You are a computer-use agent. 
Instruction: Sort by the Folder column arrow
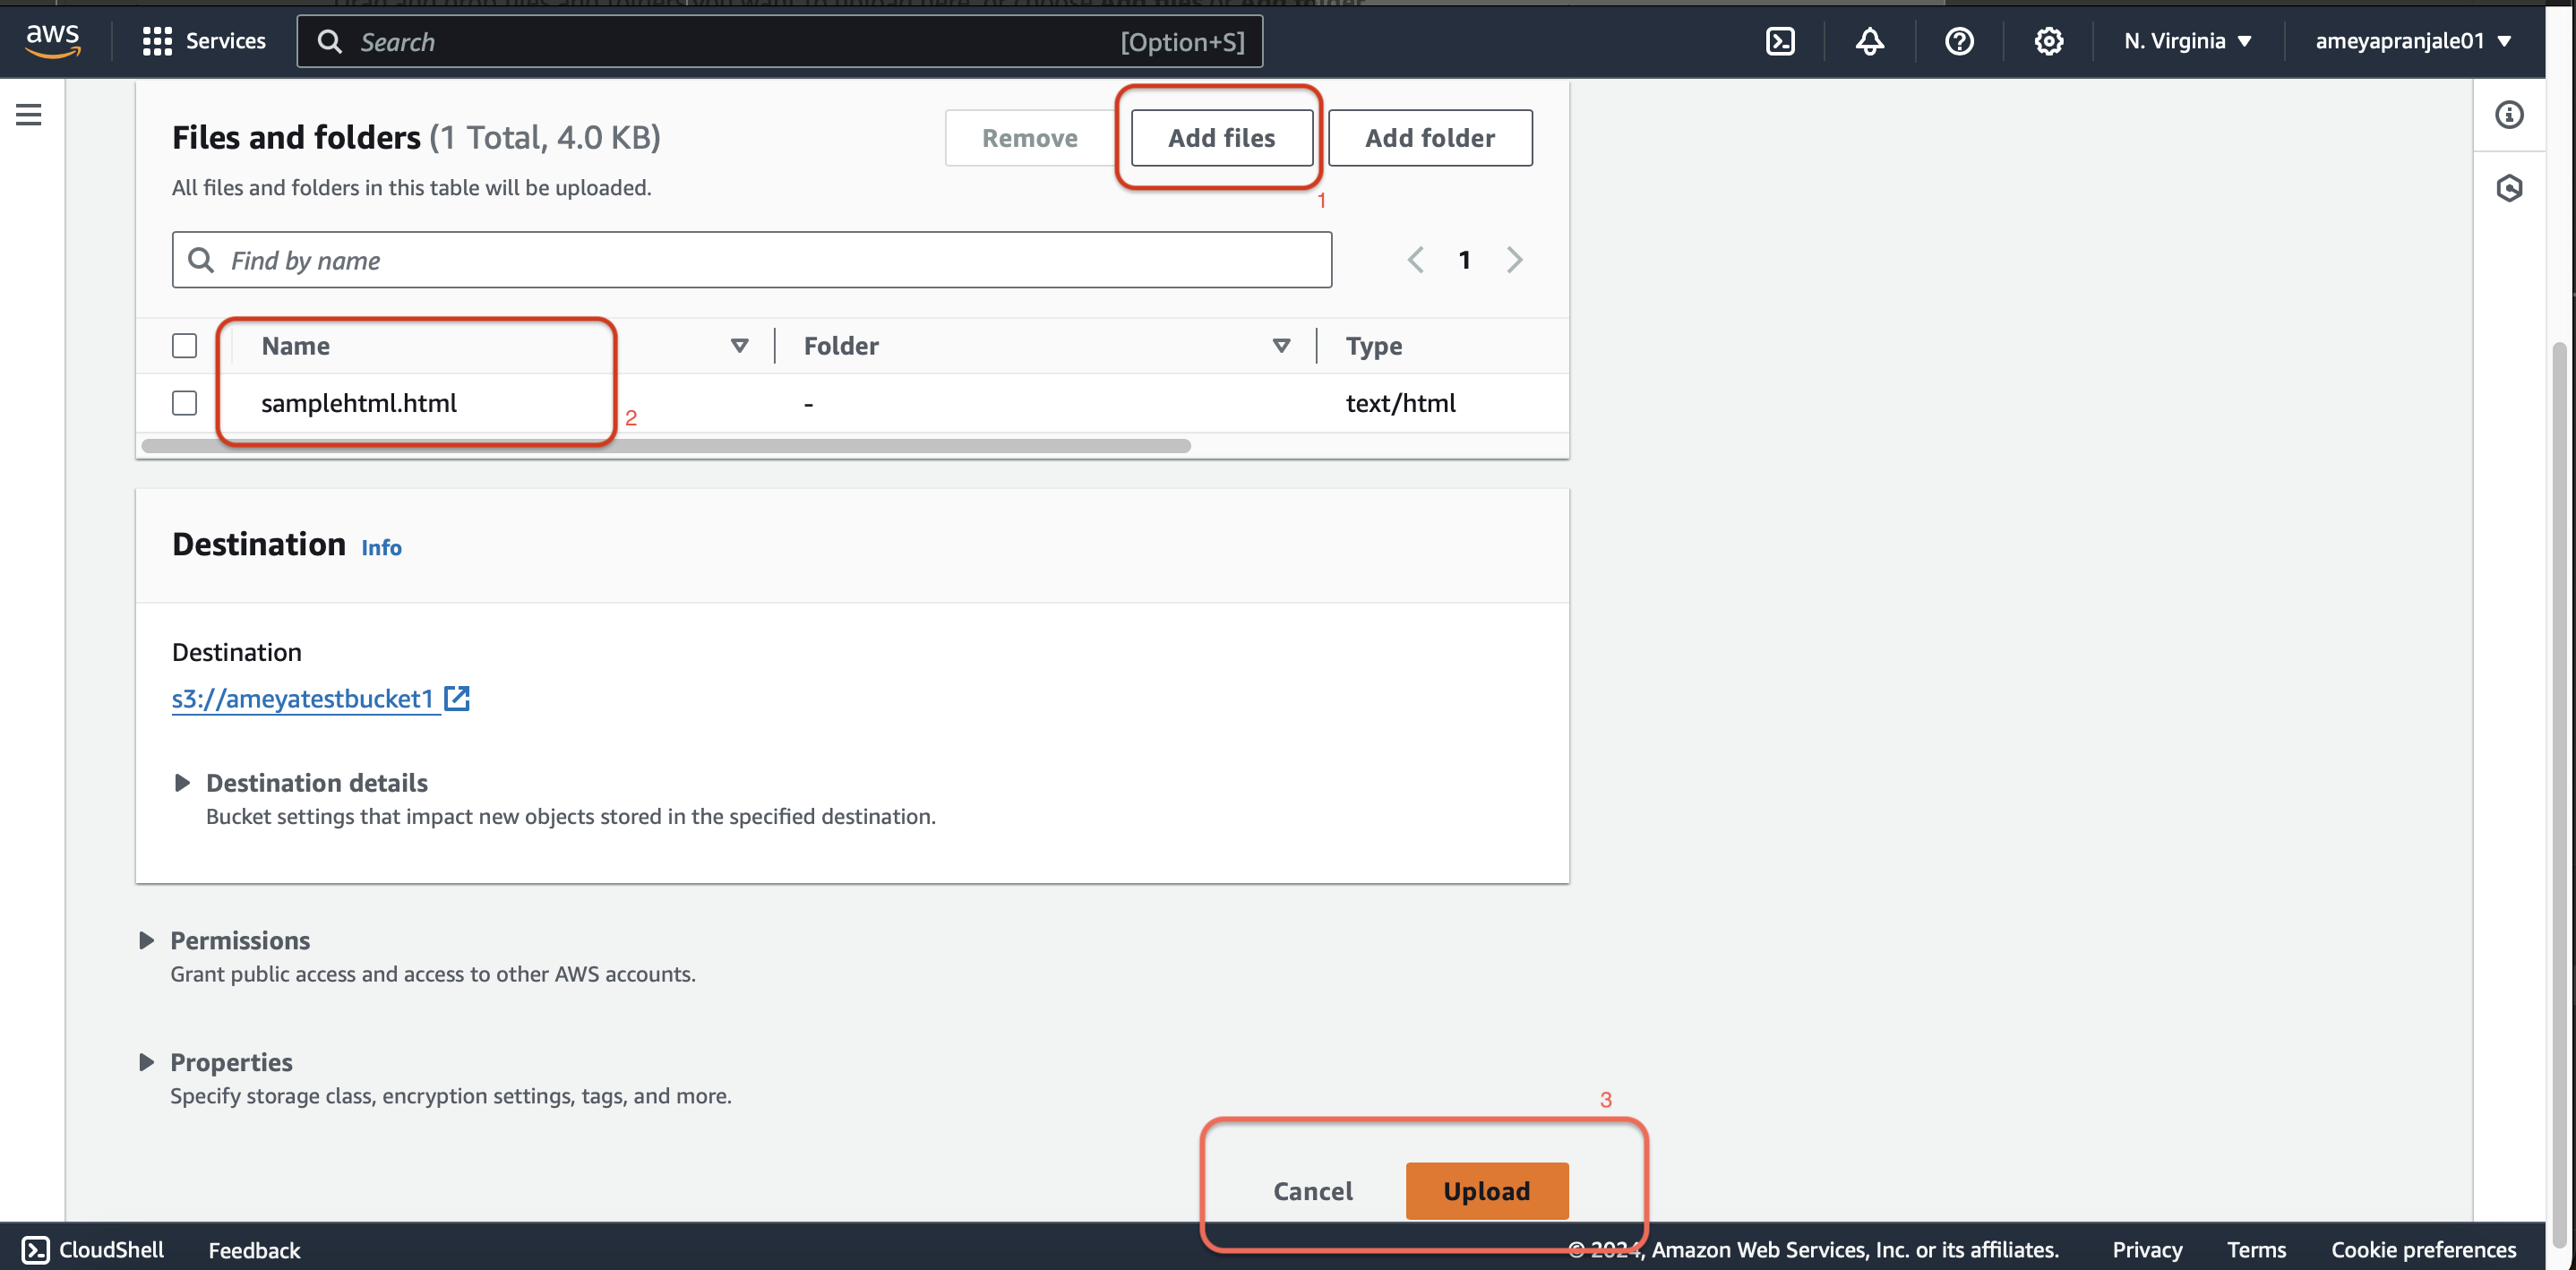tap(1280, 346)
